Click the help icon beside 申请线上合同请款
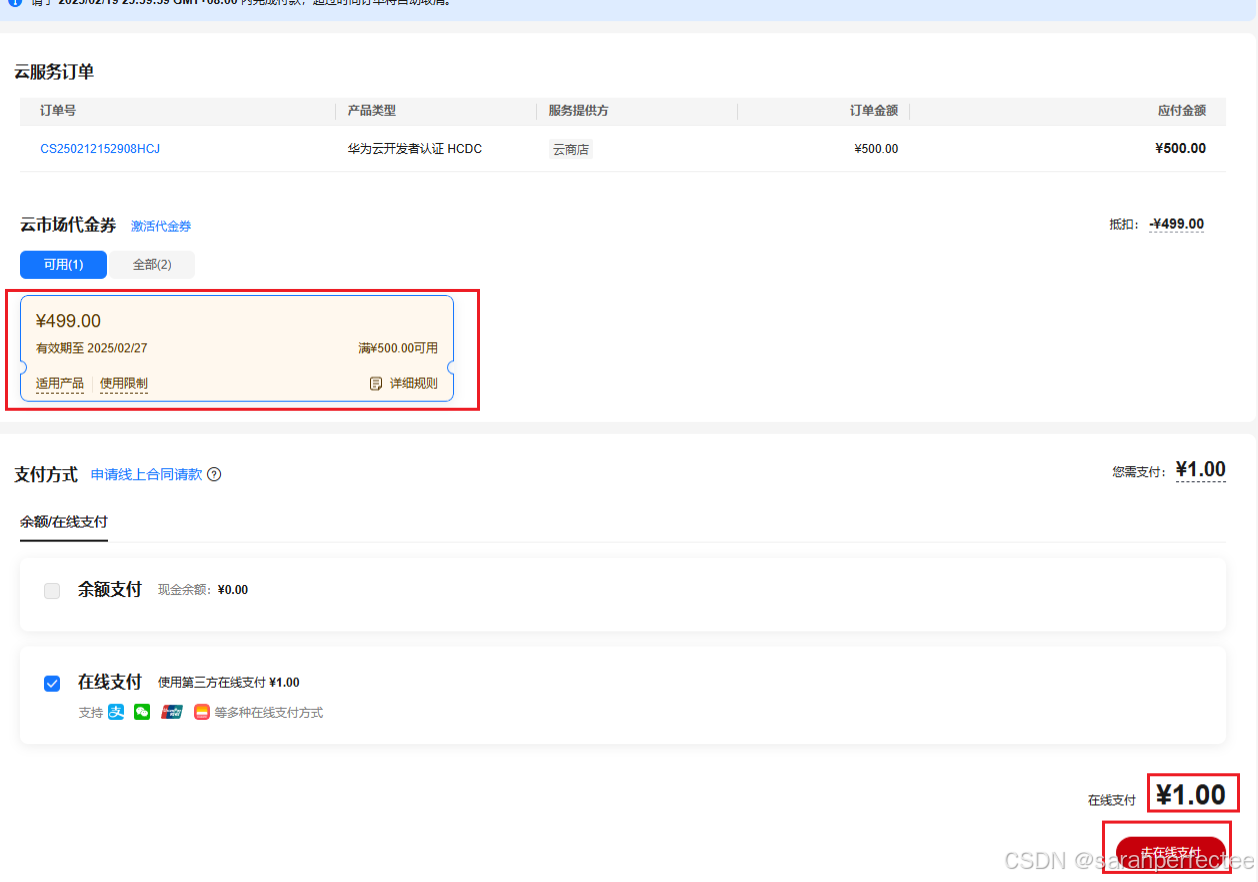This screenshot has height=882, width=1258. click(214, 474)
